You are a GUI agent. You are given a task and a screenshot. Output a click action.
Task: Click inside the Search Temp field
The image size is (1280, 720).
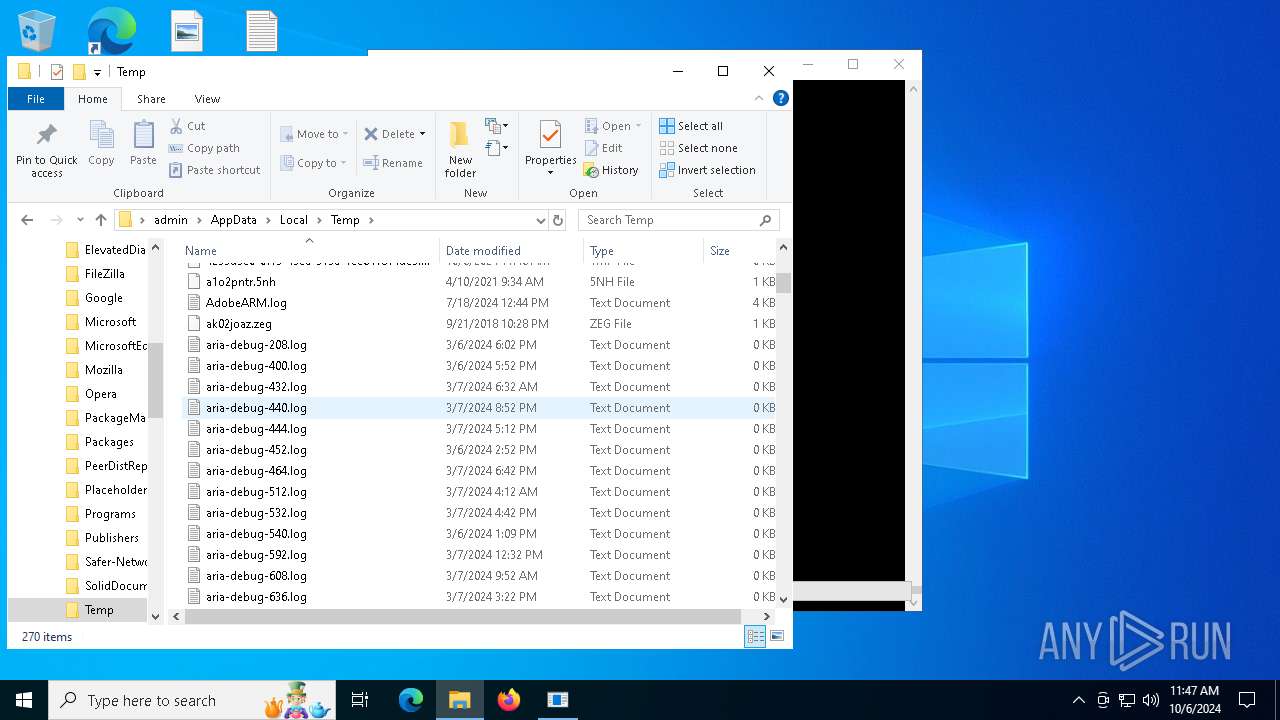[668, 220]
